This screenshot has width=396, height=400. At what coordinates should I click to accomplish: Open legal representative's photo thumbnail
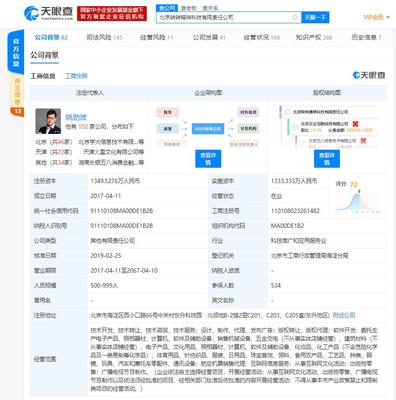pyautogui.click(x=48, y=121)
